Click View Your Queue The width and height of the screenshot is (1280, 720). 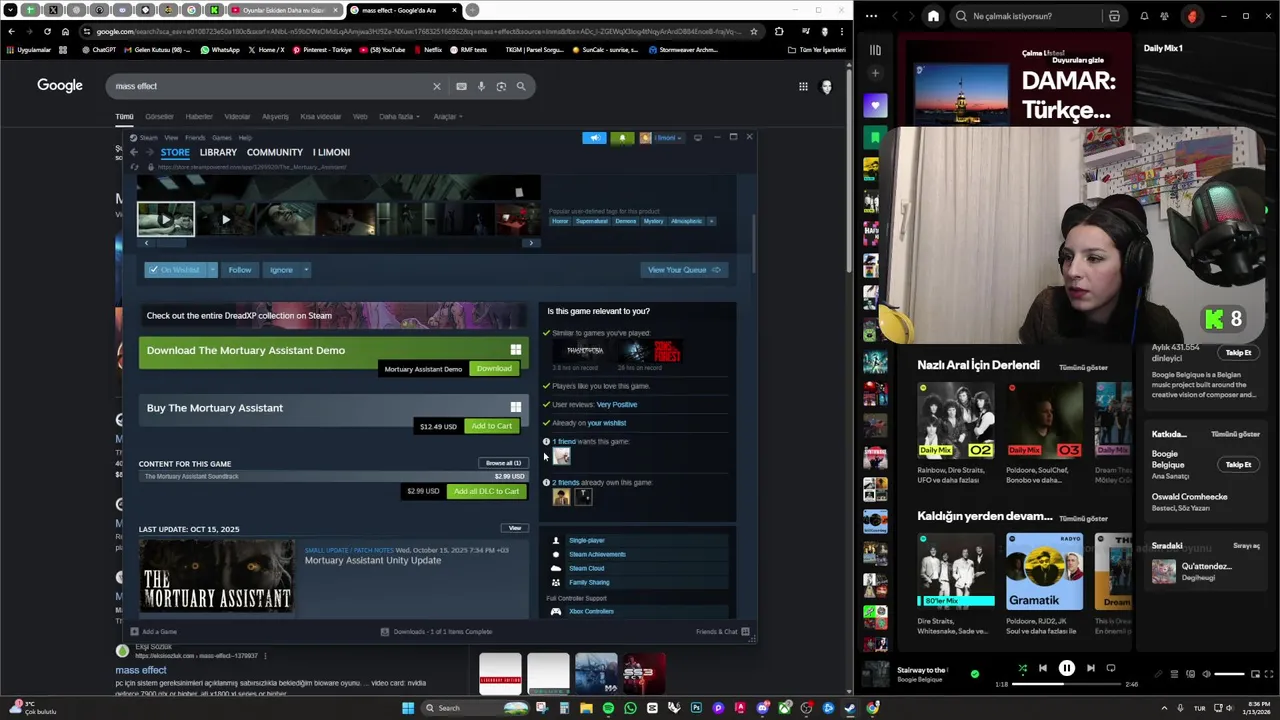click(684, 270)
